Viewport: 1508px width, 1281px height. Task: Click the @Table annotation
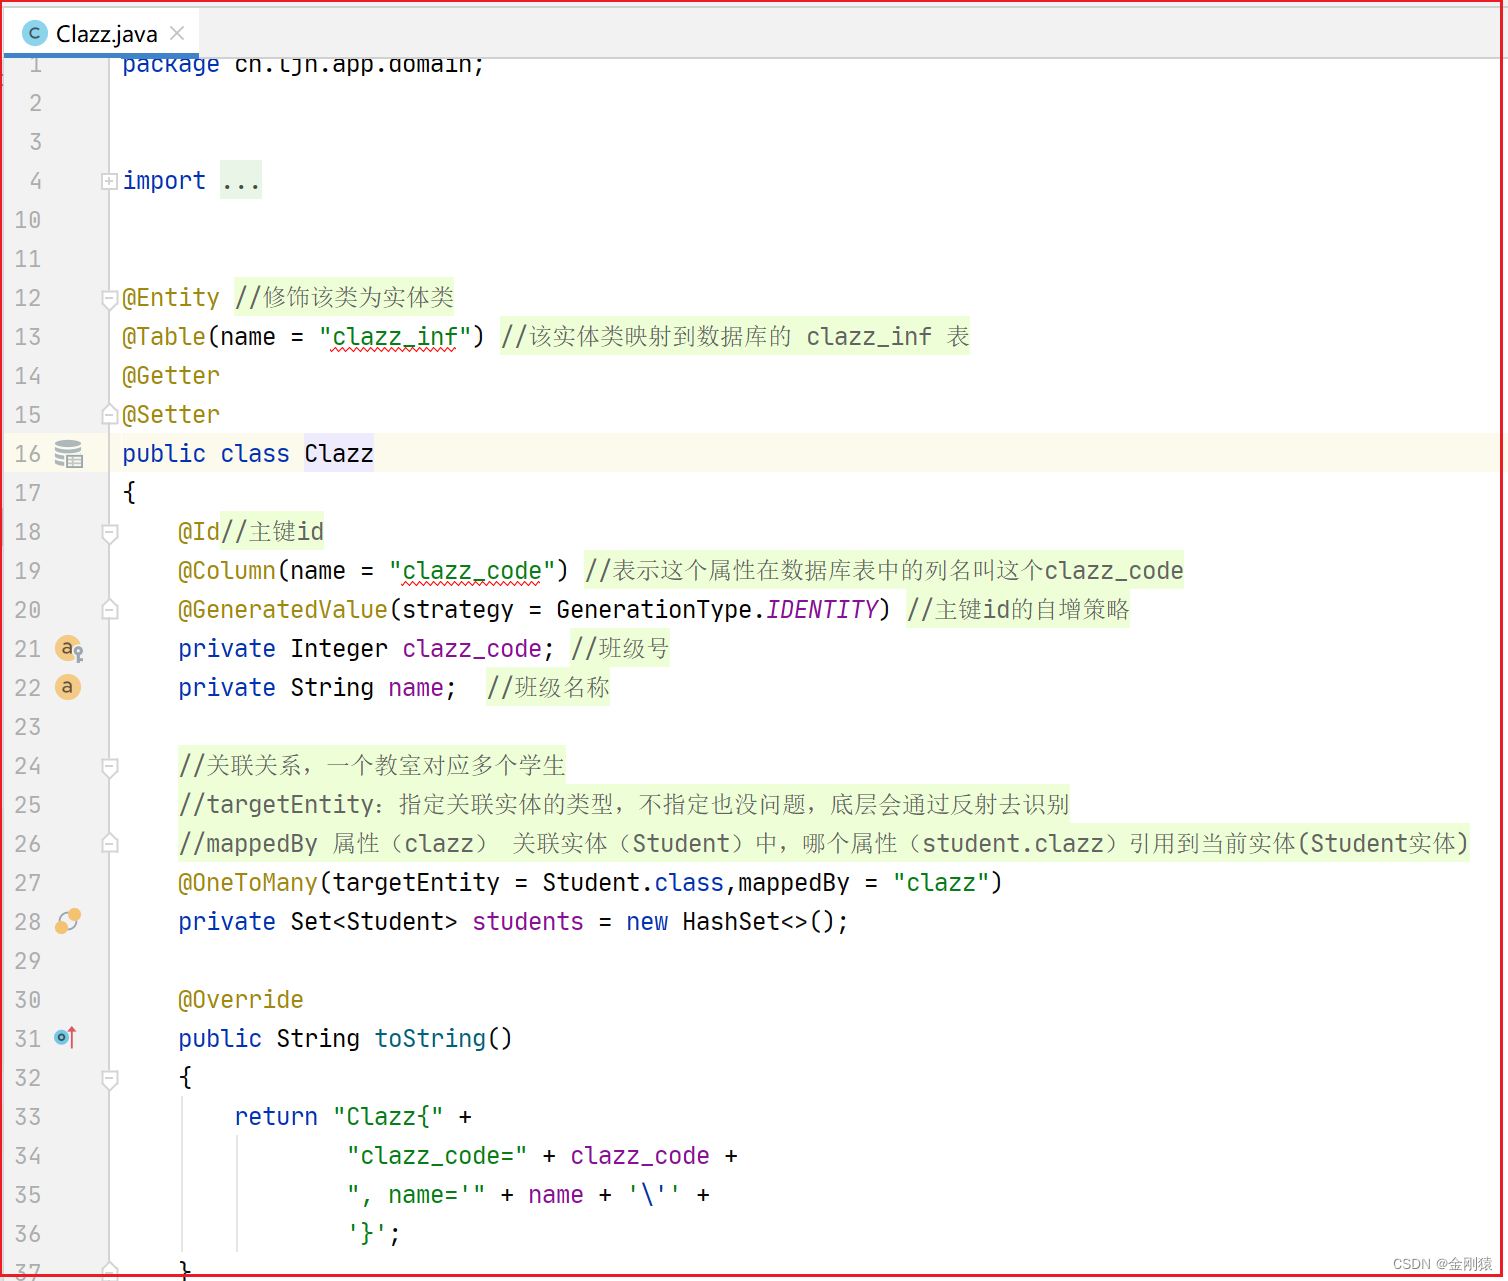tap(164, 337)
